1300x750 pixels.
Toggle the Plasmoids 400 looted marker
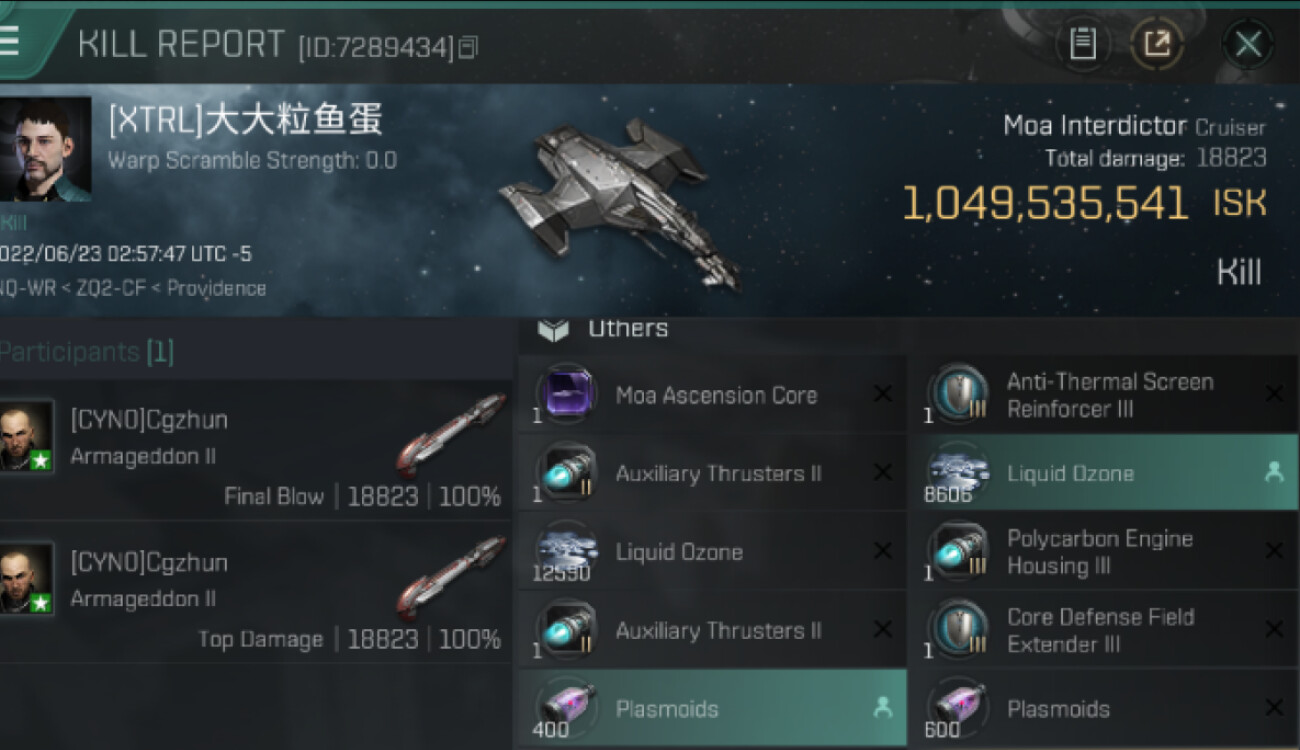[x=882, y=708]
